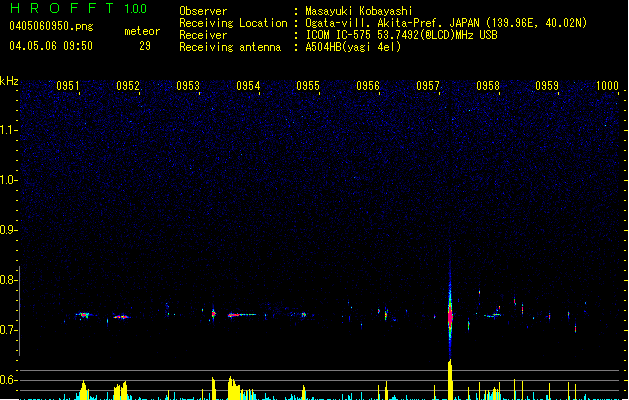Select the location text Ogata-vill. Akita-Pref. JAPAN
Image resolution: width=629 pixels, height=400 pixels.
tap(392, 23)
